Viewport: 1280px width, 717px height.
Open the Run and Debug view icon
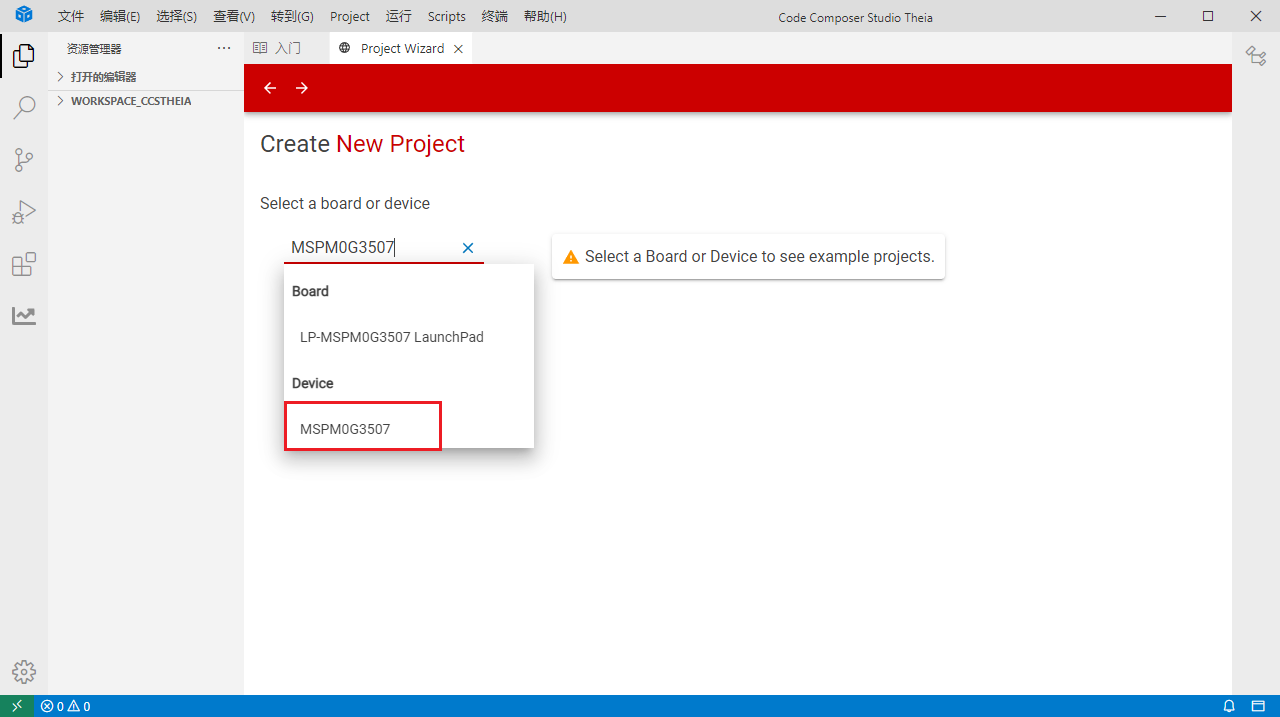point(24,212)
